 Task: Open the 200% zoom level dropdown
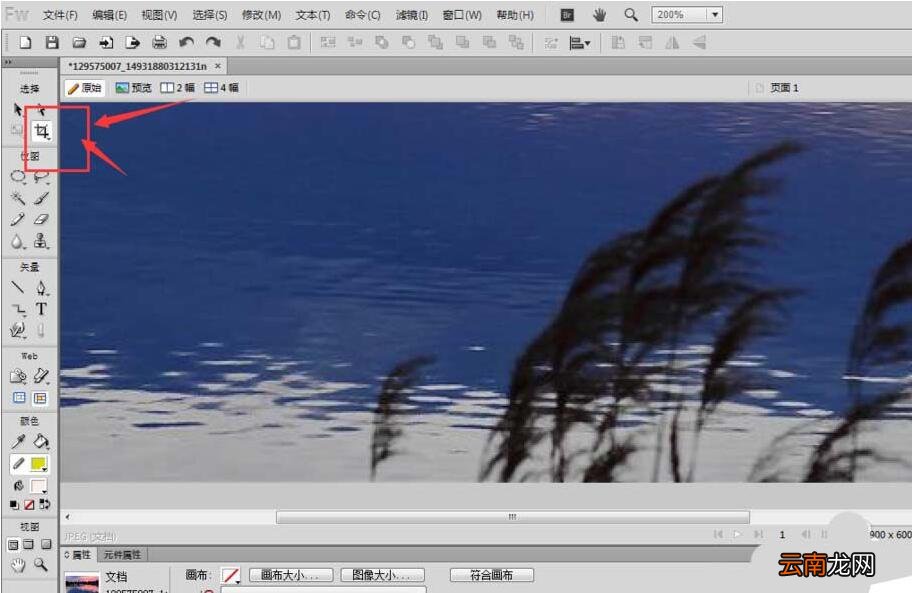(715, 15)
